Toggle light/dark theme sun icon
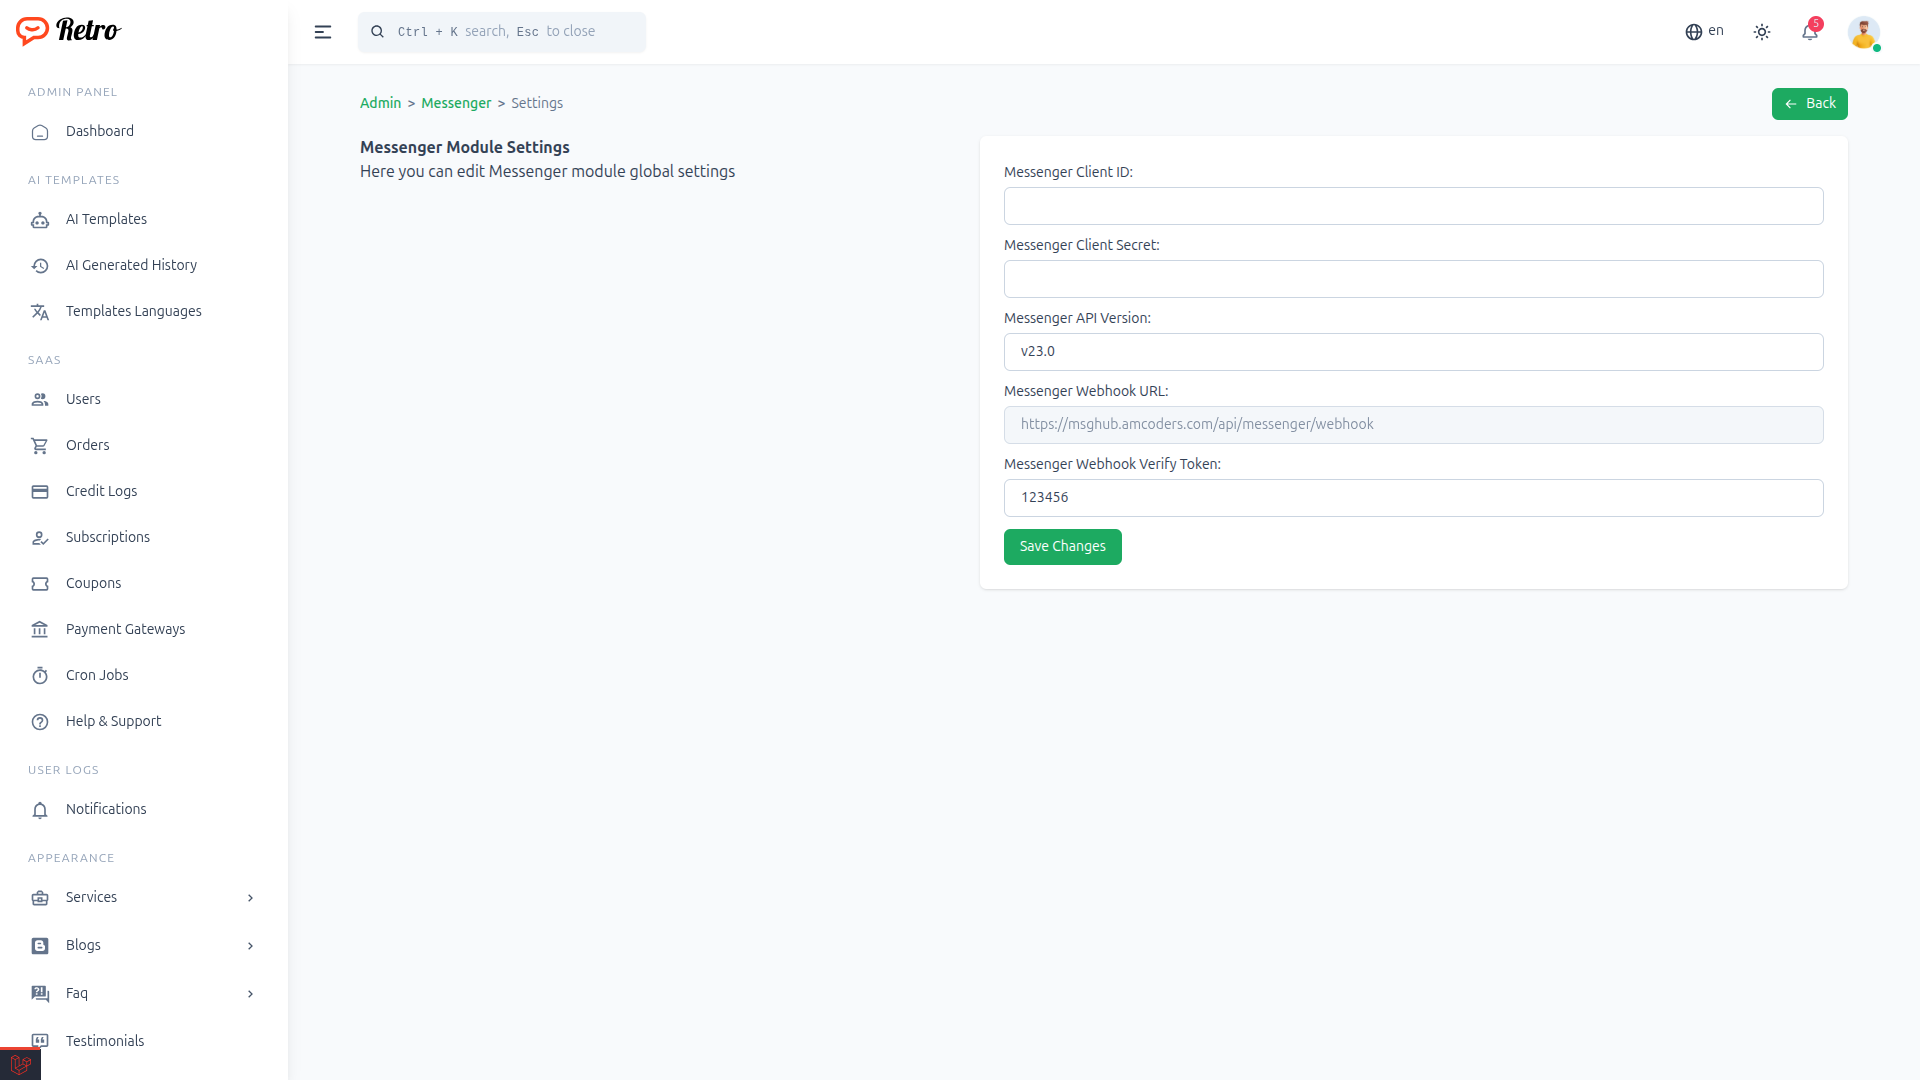Image resolution: width=1920 pixels, height=1080 pixels. pyautogui.click(x=1762, y=32)
